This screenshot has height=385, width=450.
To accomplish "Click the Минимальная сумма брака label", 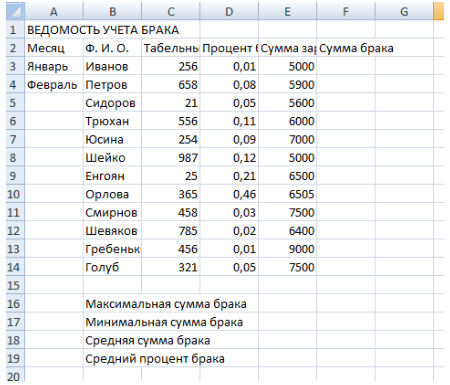I will point(164,322).
